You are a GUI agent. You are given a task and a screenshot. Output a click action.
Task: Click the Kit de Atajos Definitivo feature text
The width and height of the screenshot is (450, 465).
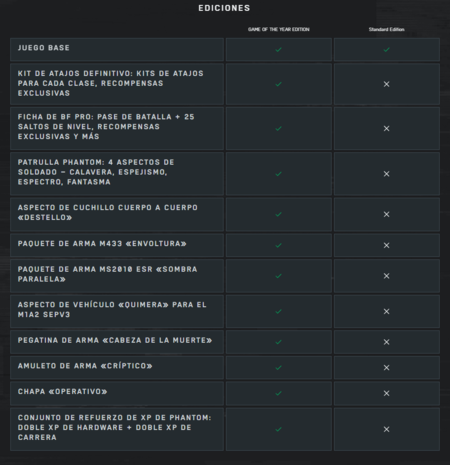tap(110, 83)
